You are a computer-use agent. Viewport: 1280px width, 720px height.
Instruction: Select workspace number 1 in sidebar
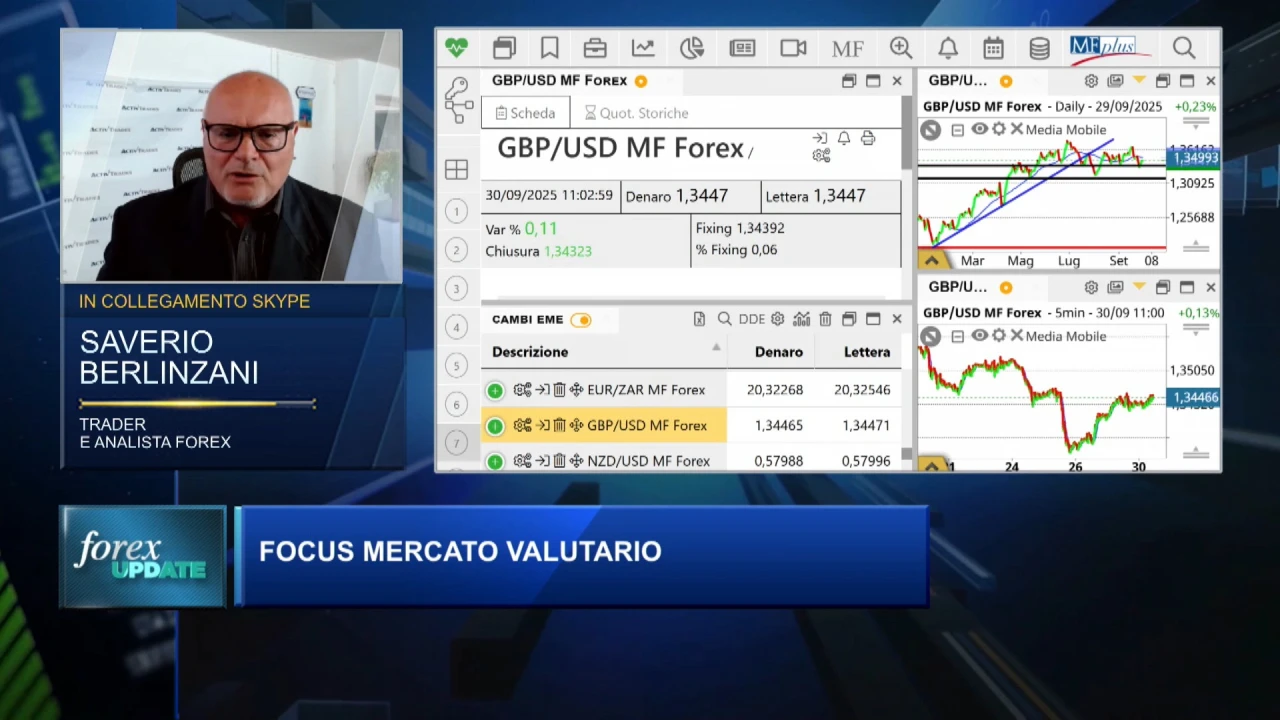456,211
